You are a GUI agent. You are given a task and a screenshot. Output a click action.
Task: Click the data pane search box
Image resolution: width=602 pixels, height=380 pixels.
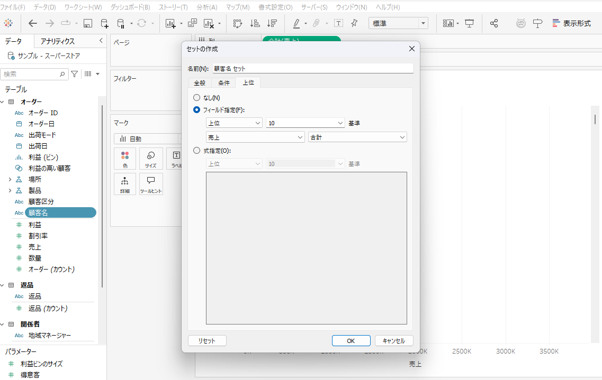pos(35,74)
